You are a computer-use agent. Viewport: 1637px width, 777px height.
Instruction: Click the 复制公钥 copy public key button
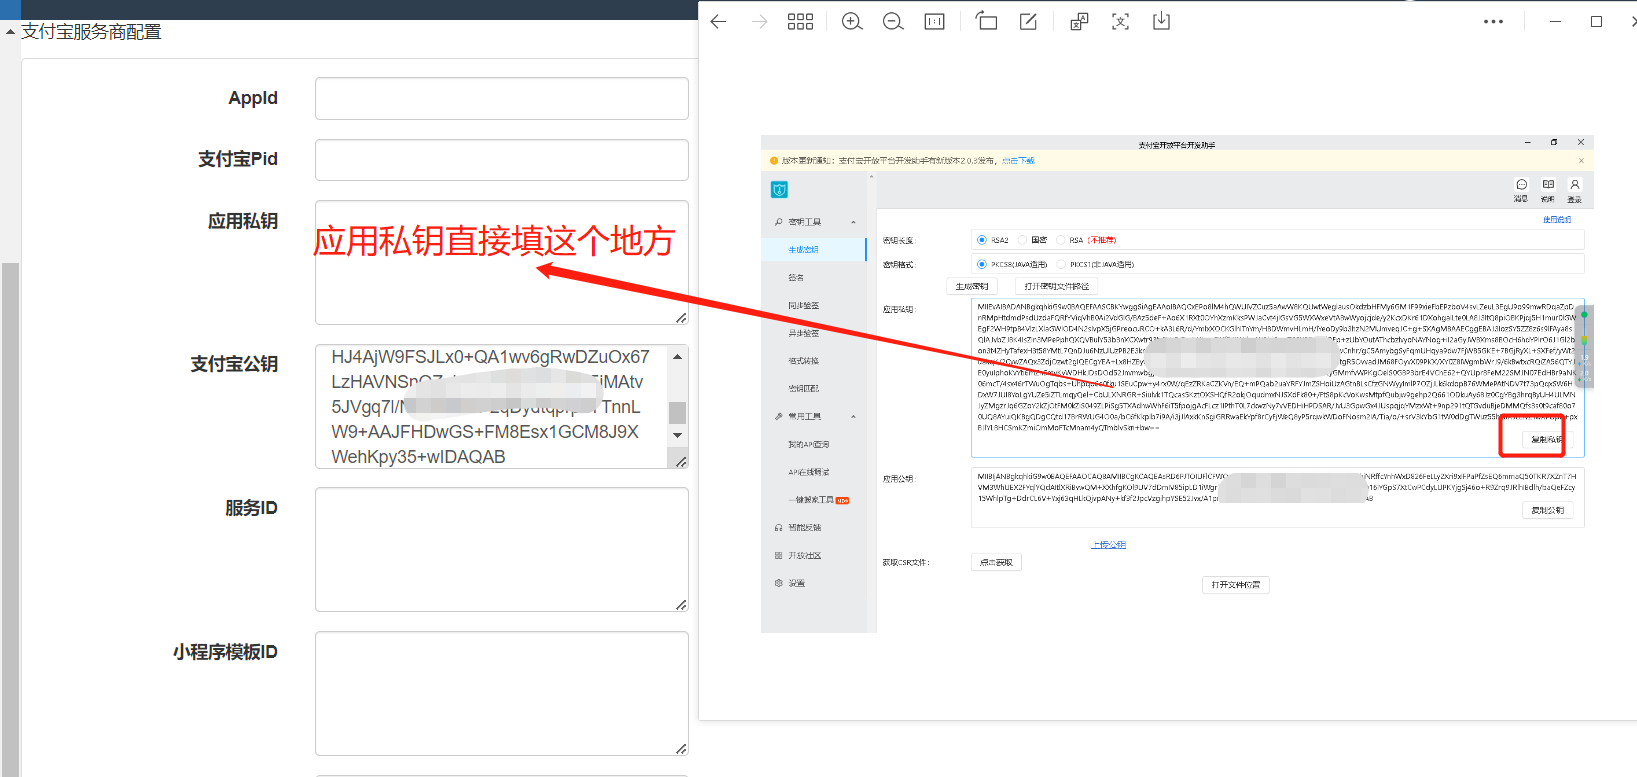(1547, 510)
